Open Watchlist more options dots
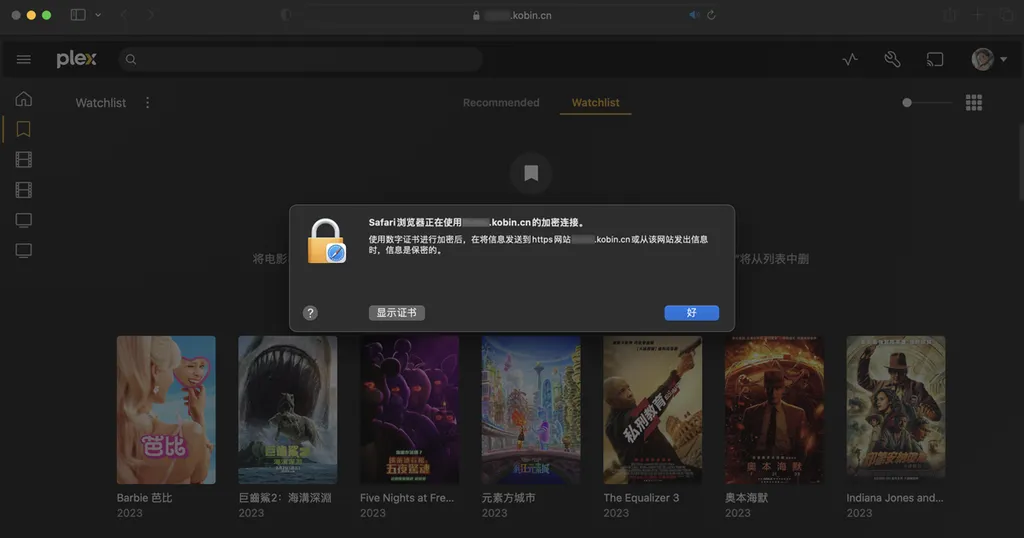Image resolution: width=1024 pixels, height=538 pixels. 148,103
